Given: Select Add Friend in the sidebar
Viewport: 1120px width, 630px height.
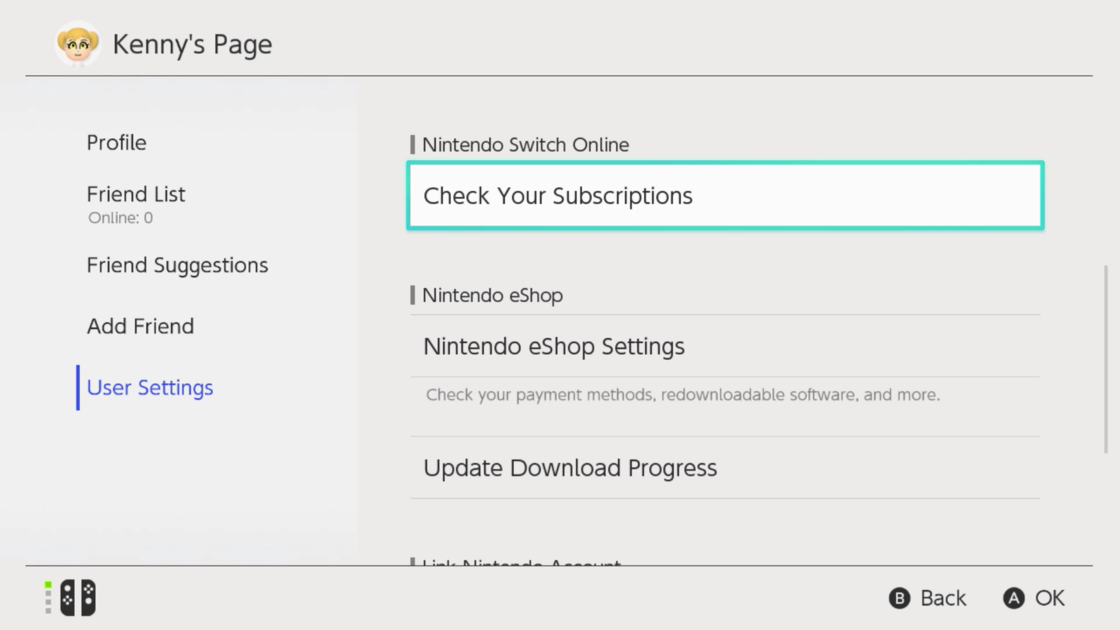Looking at the screenshot, I should tap(140, 327).
